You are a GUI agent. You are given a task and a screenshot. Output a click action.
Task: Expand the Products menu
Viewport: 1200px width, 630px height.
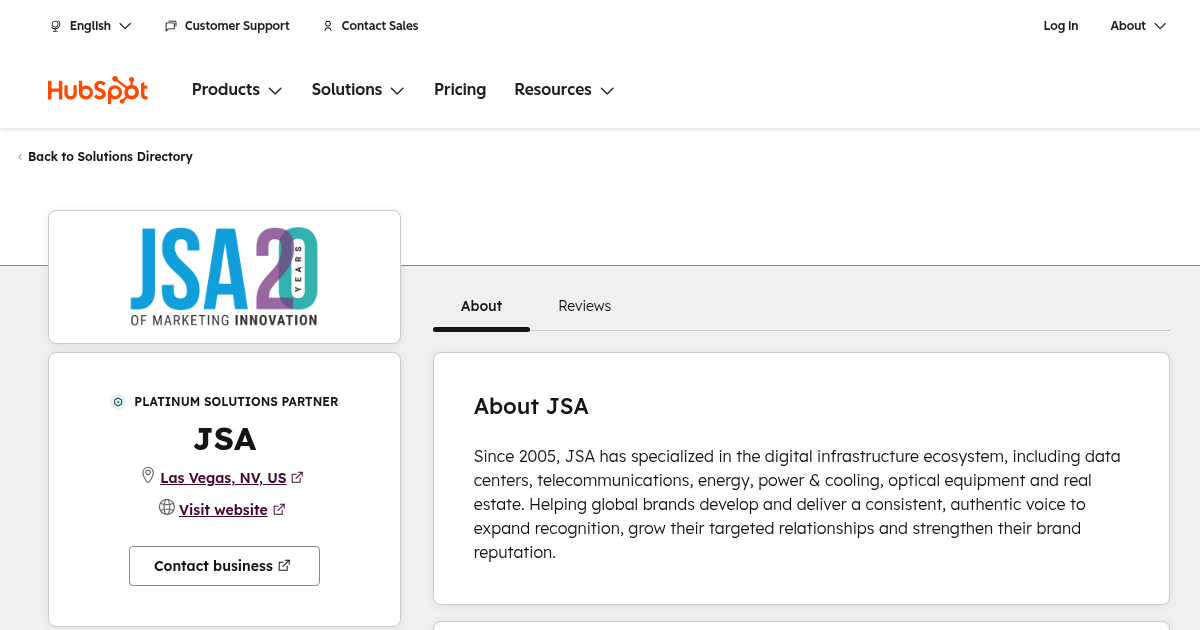[x=237, y=90]
